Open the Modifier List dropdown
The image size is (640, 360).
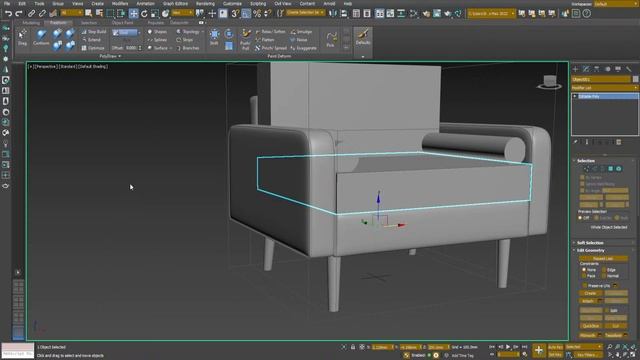pyautogui.click(x=605, y=88)
